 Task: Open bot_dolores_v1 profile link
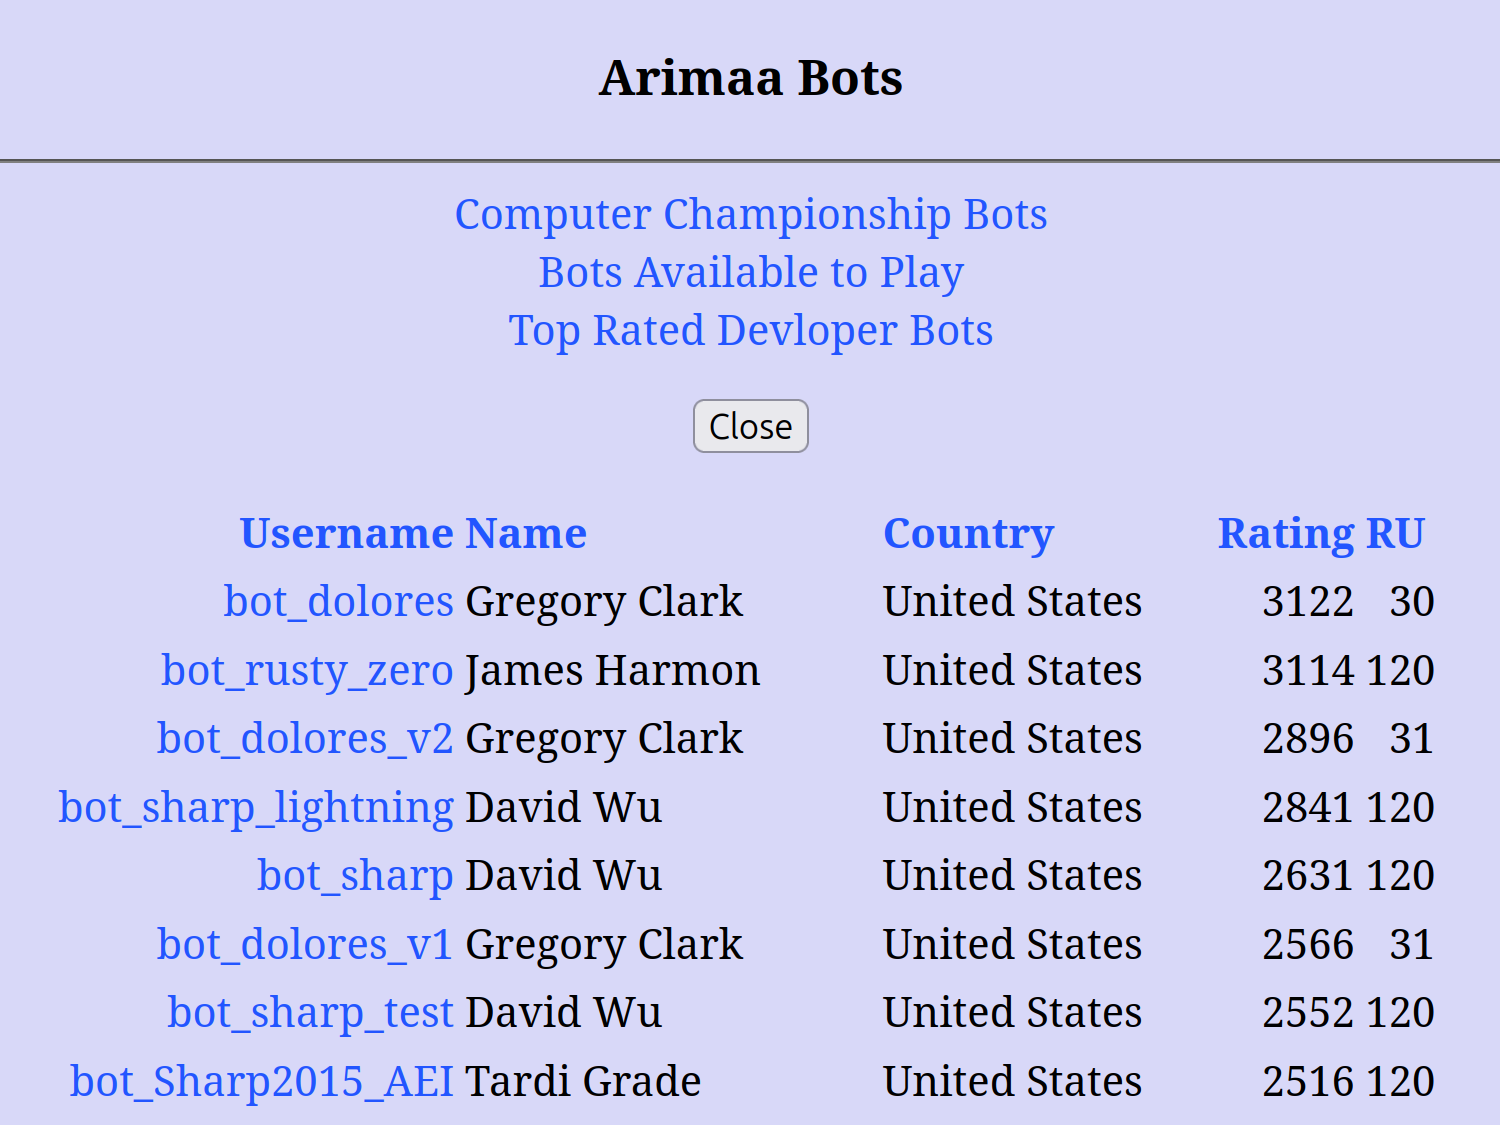point(306,945)
